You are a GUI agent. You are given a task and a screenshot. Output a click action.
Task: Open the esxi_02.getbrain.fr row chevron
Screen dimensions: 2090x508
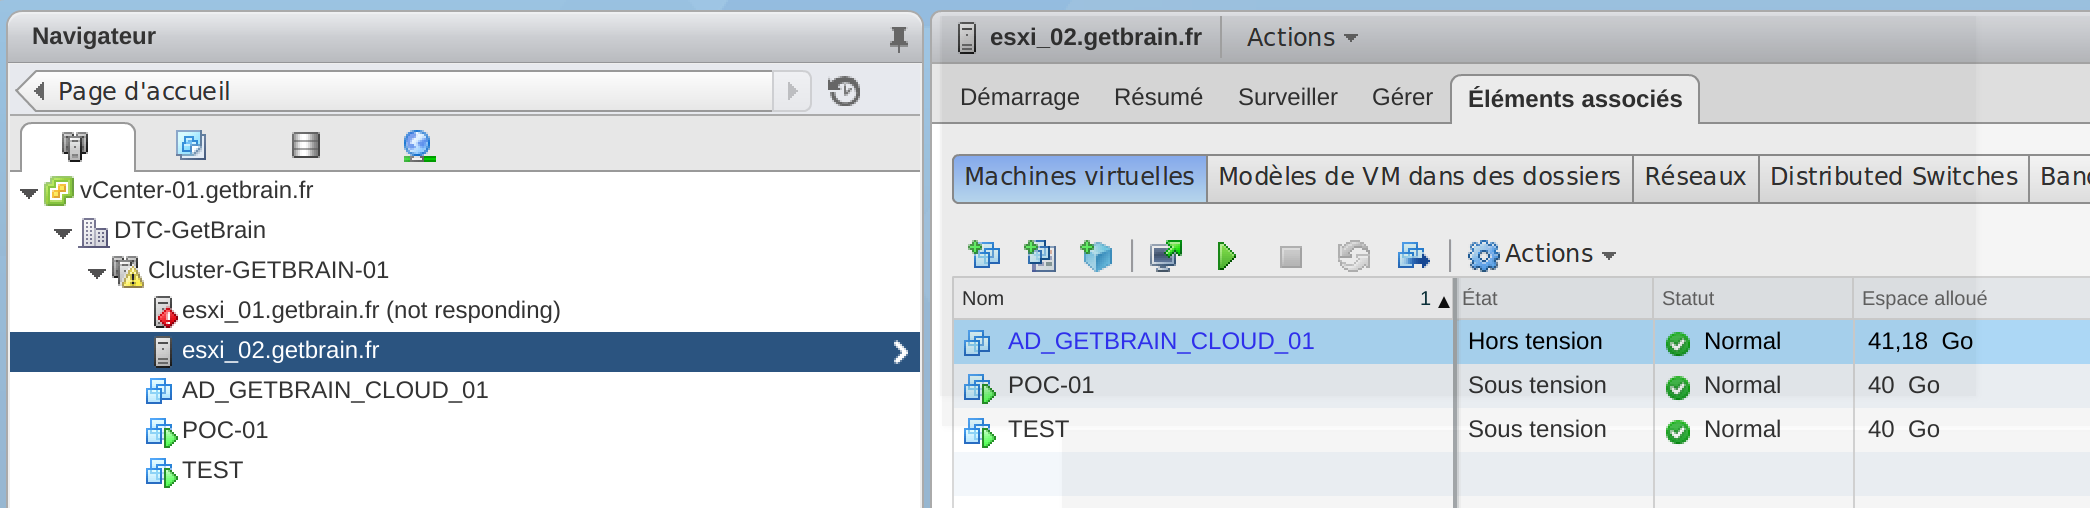900,351
